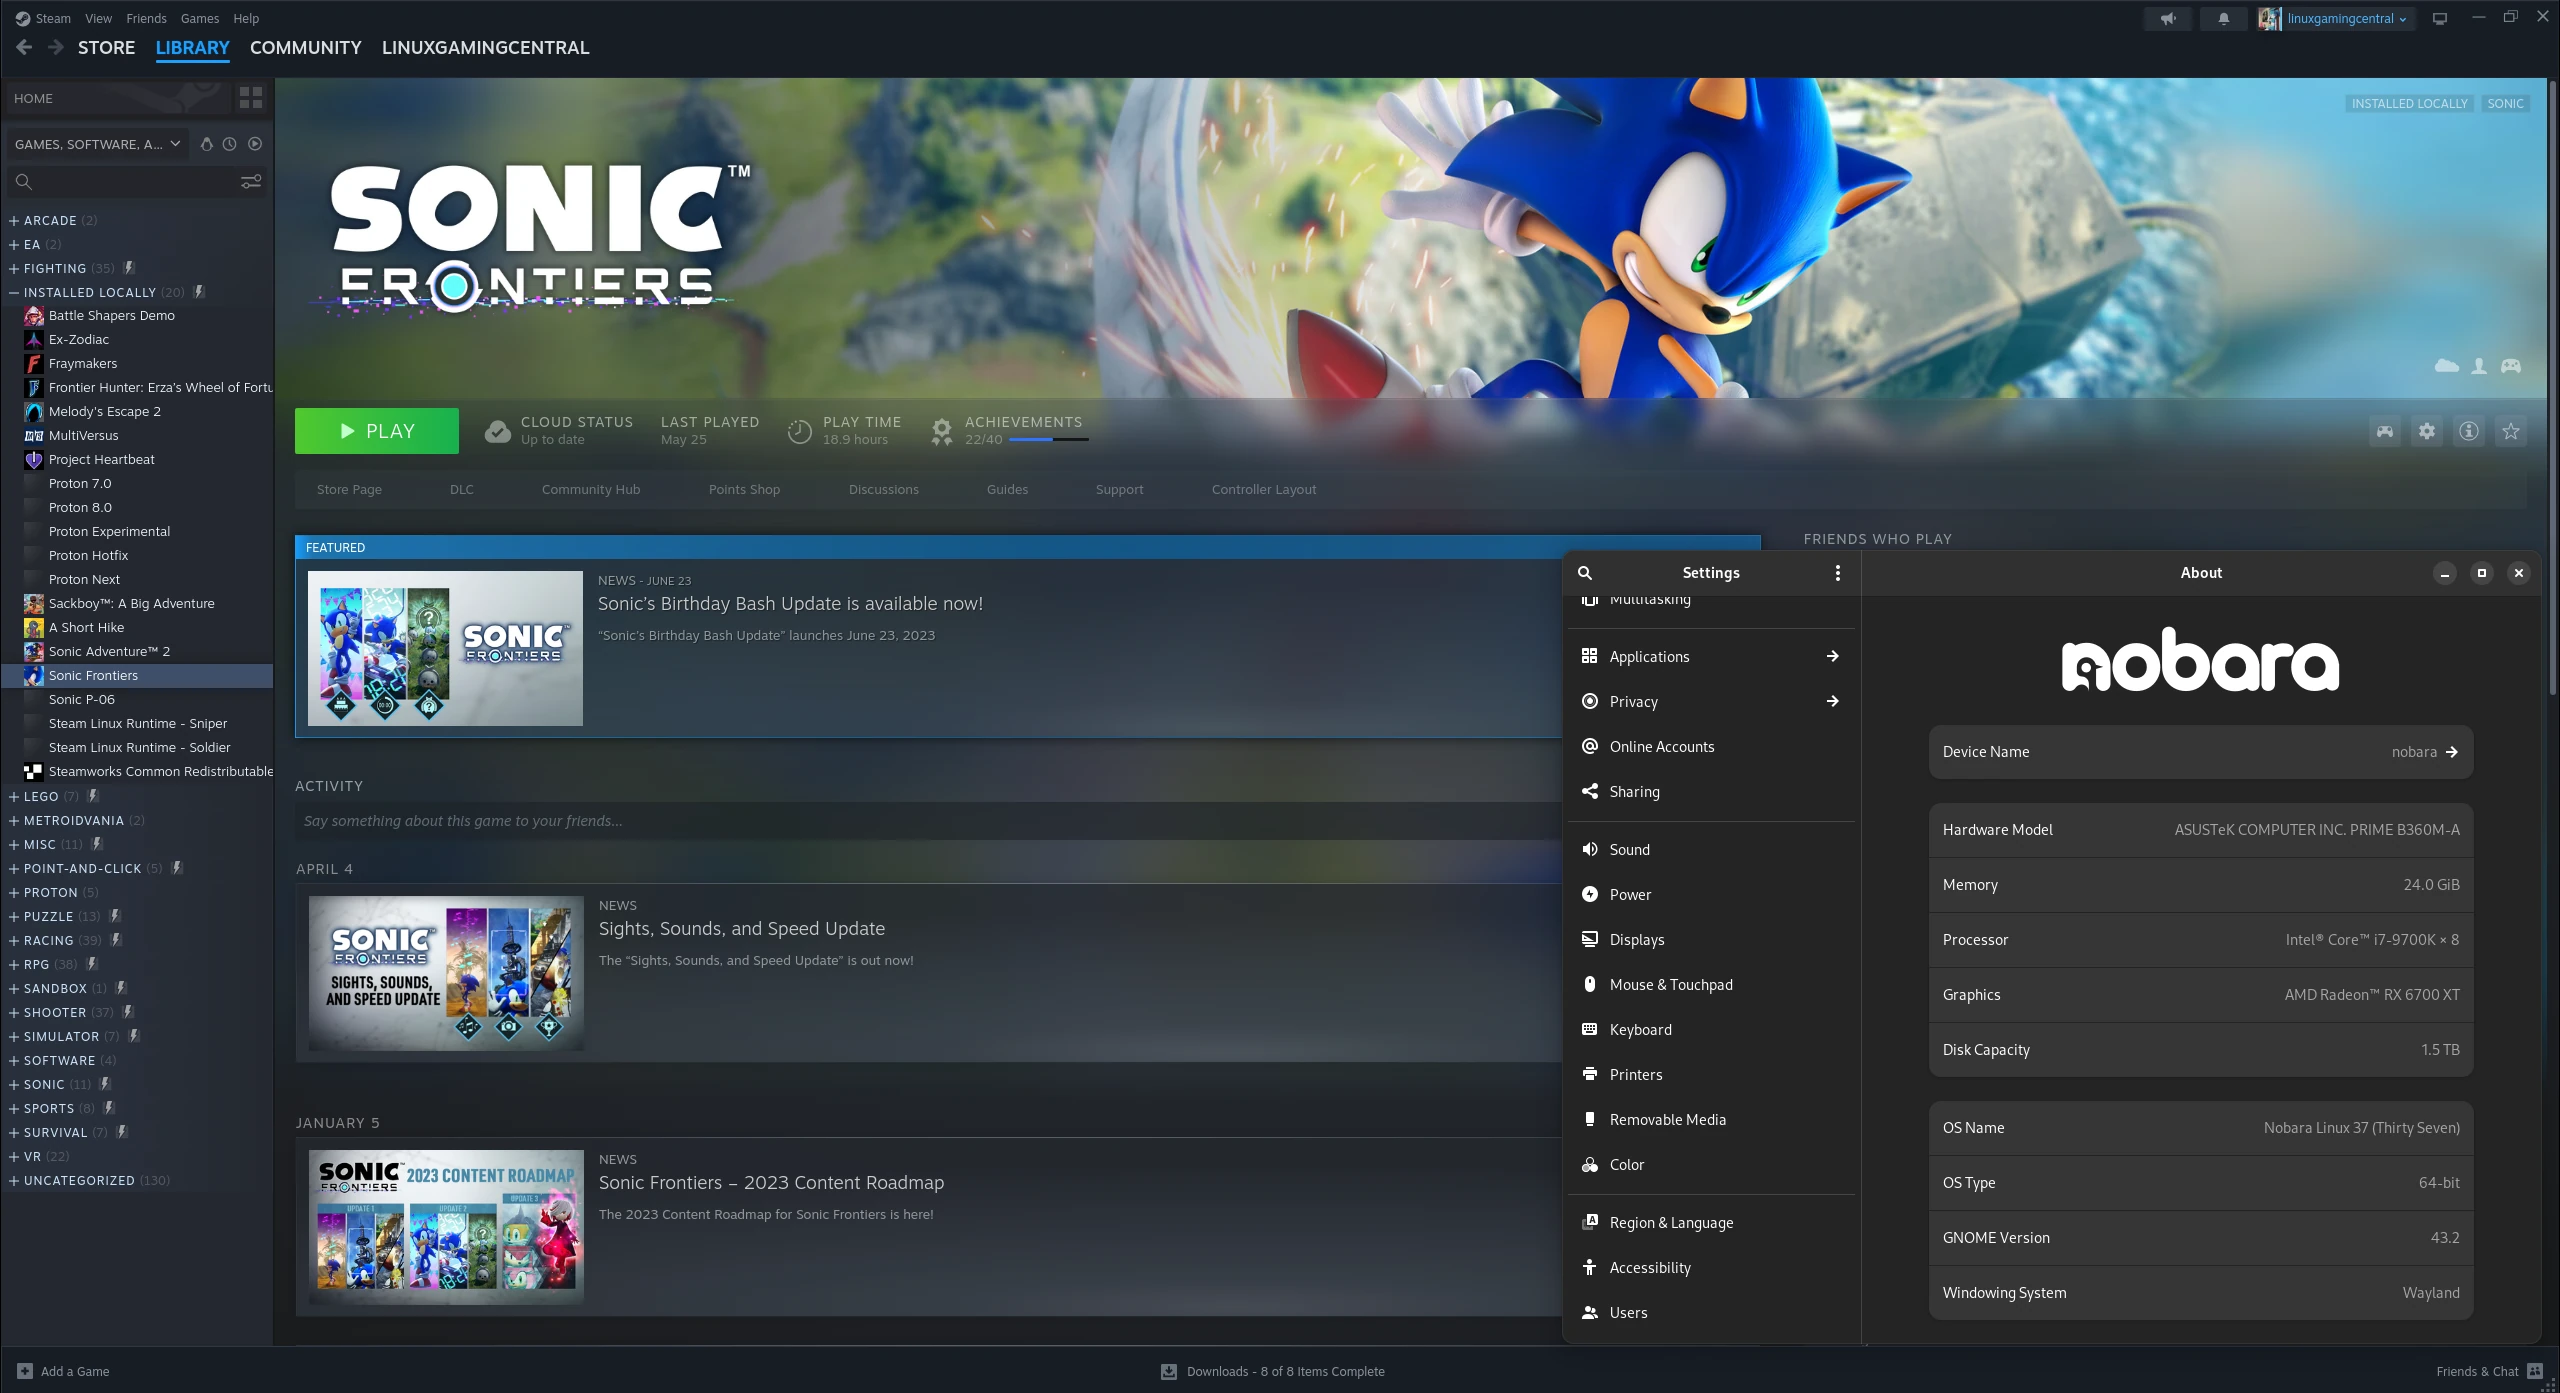Expand the FIGHTING collection
Image resolution: width=2560 pixels, height=1393 pixels.
click(x=14, y=268)
